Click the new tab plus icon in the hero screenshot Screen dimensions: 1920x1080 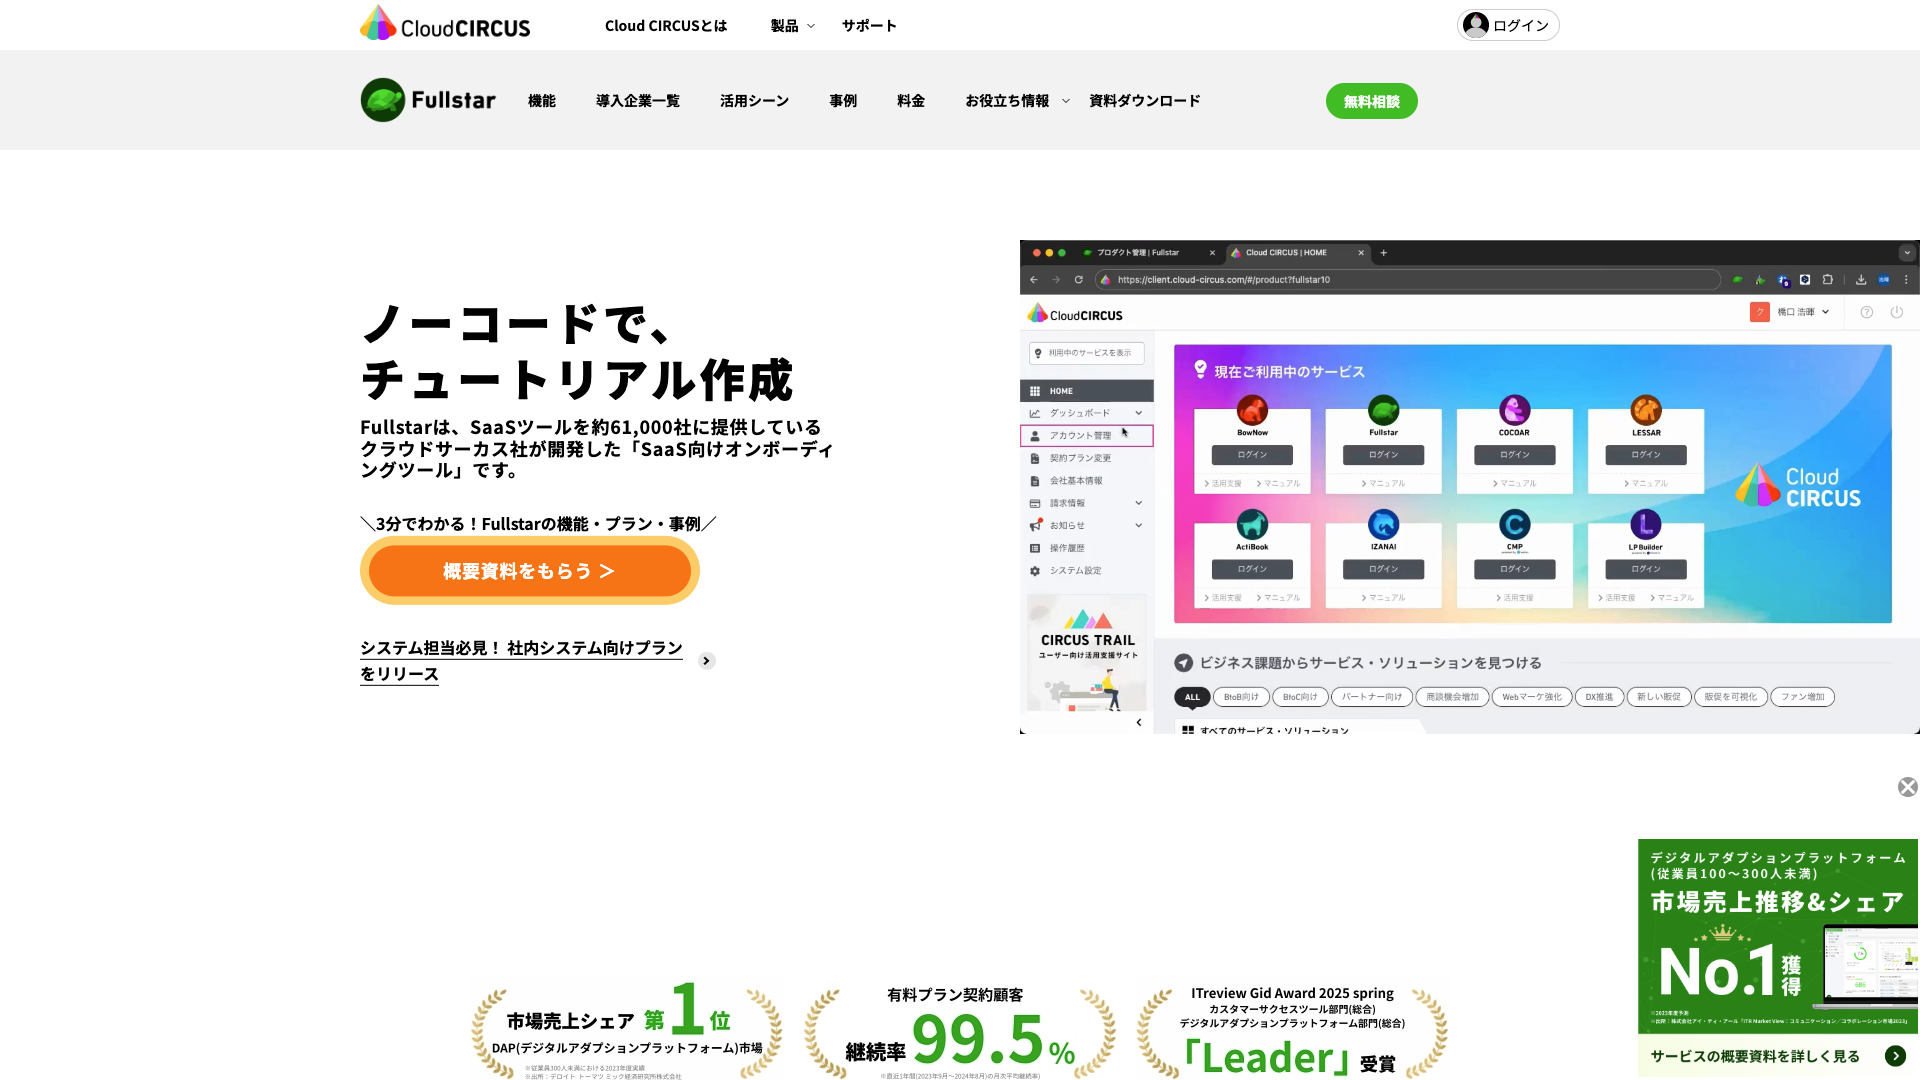pos(1384,253)
